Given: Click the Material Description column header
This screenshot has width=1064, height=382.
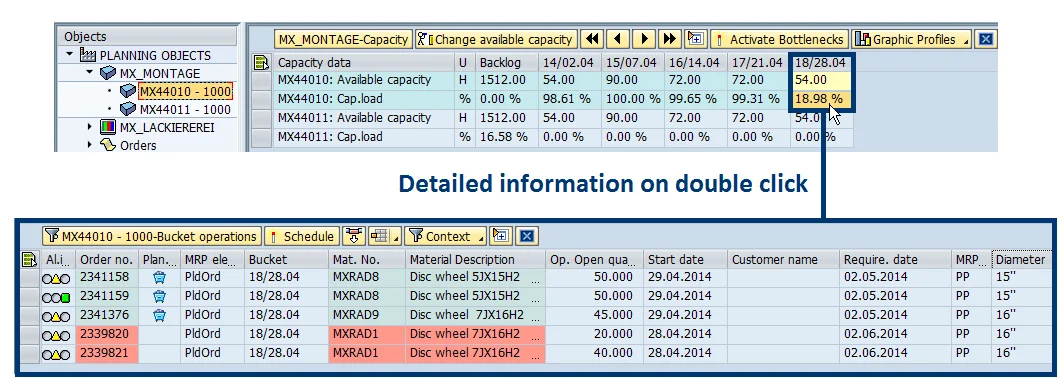Looking at the screenshot, I should tap(475, 259).
